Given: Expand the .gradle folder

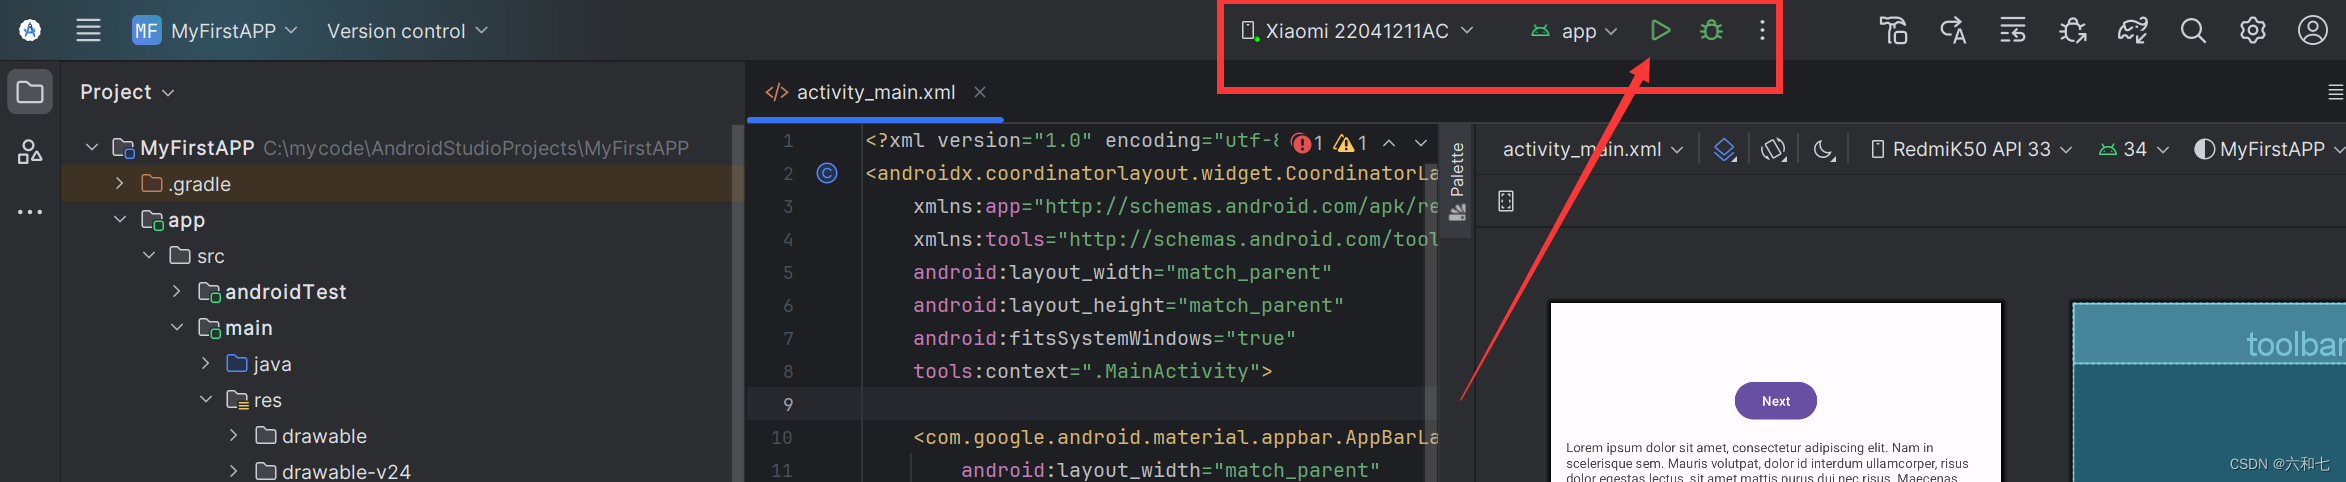Looking at the screenshot, I should point(120,184).
